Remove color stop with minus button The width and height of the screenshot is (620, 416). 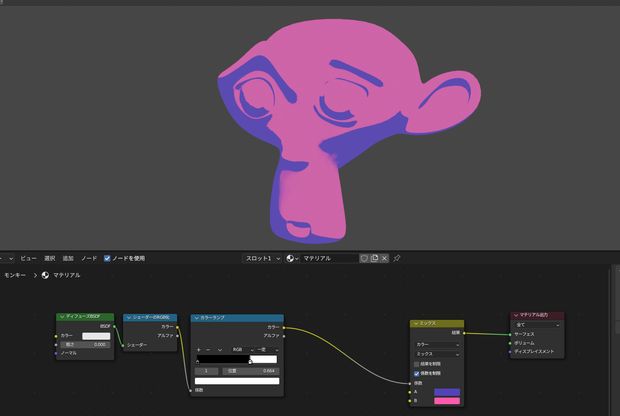pos(208,350)
